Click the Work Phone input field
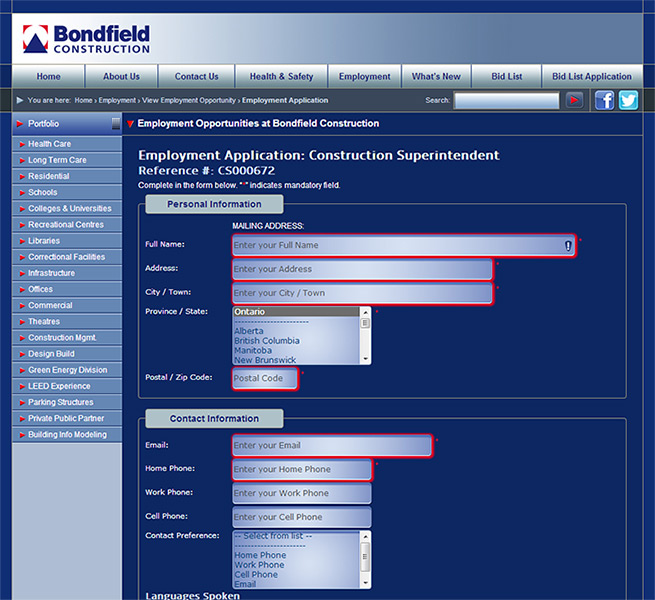 pos(302,493)
